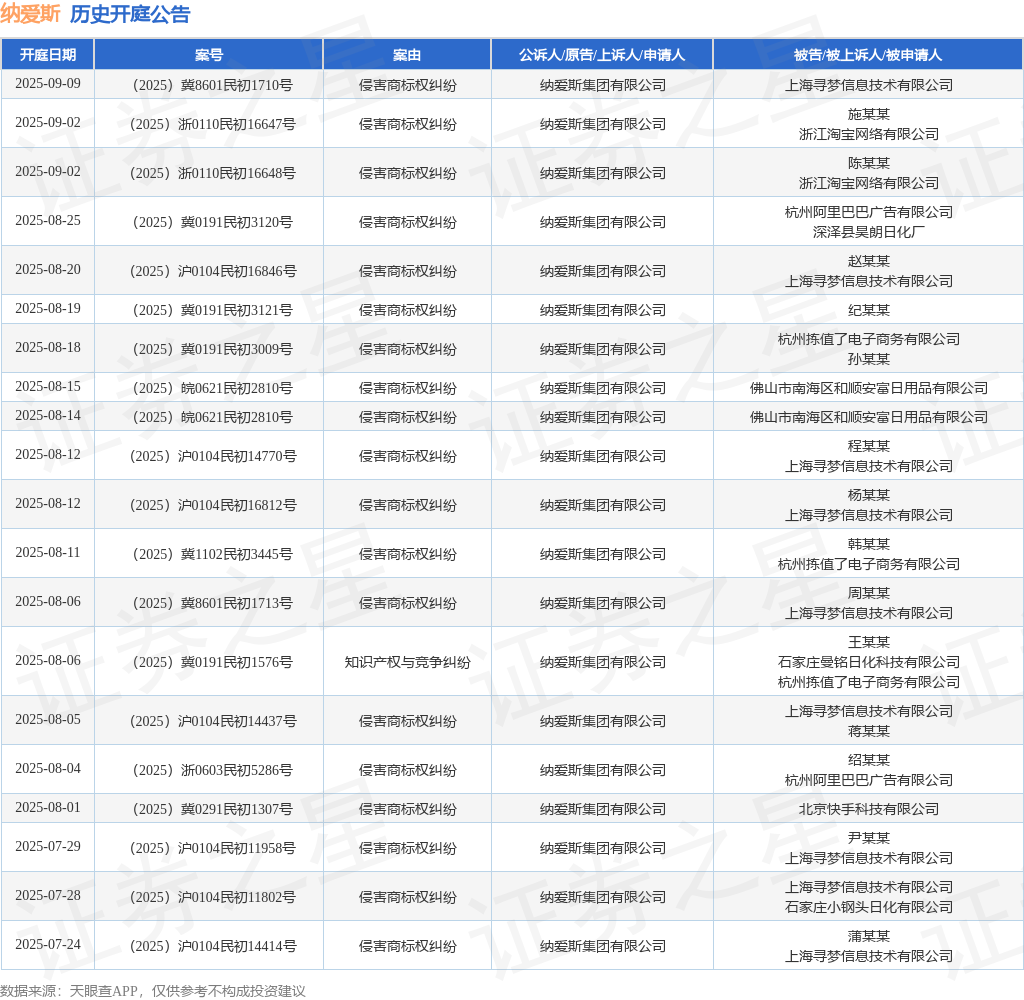The width and height of the screenshot is (1024, 1000).
Task: Click defendant 王某某
Action: tap(869, 642)
